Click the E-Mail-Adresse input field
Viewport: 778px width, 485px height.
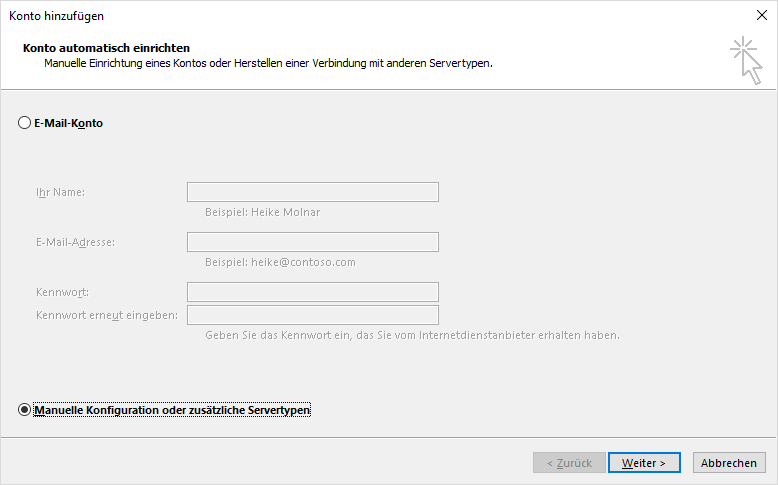tap(313, 242)
